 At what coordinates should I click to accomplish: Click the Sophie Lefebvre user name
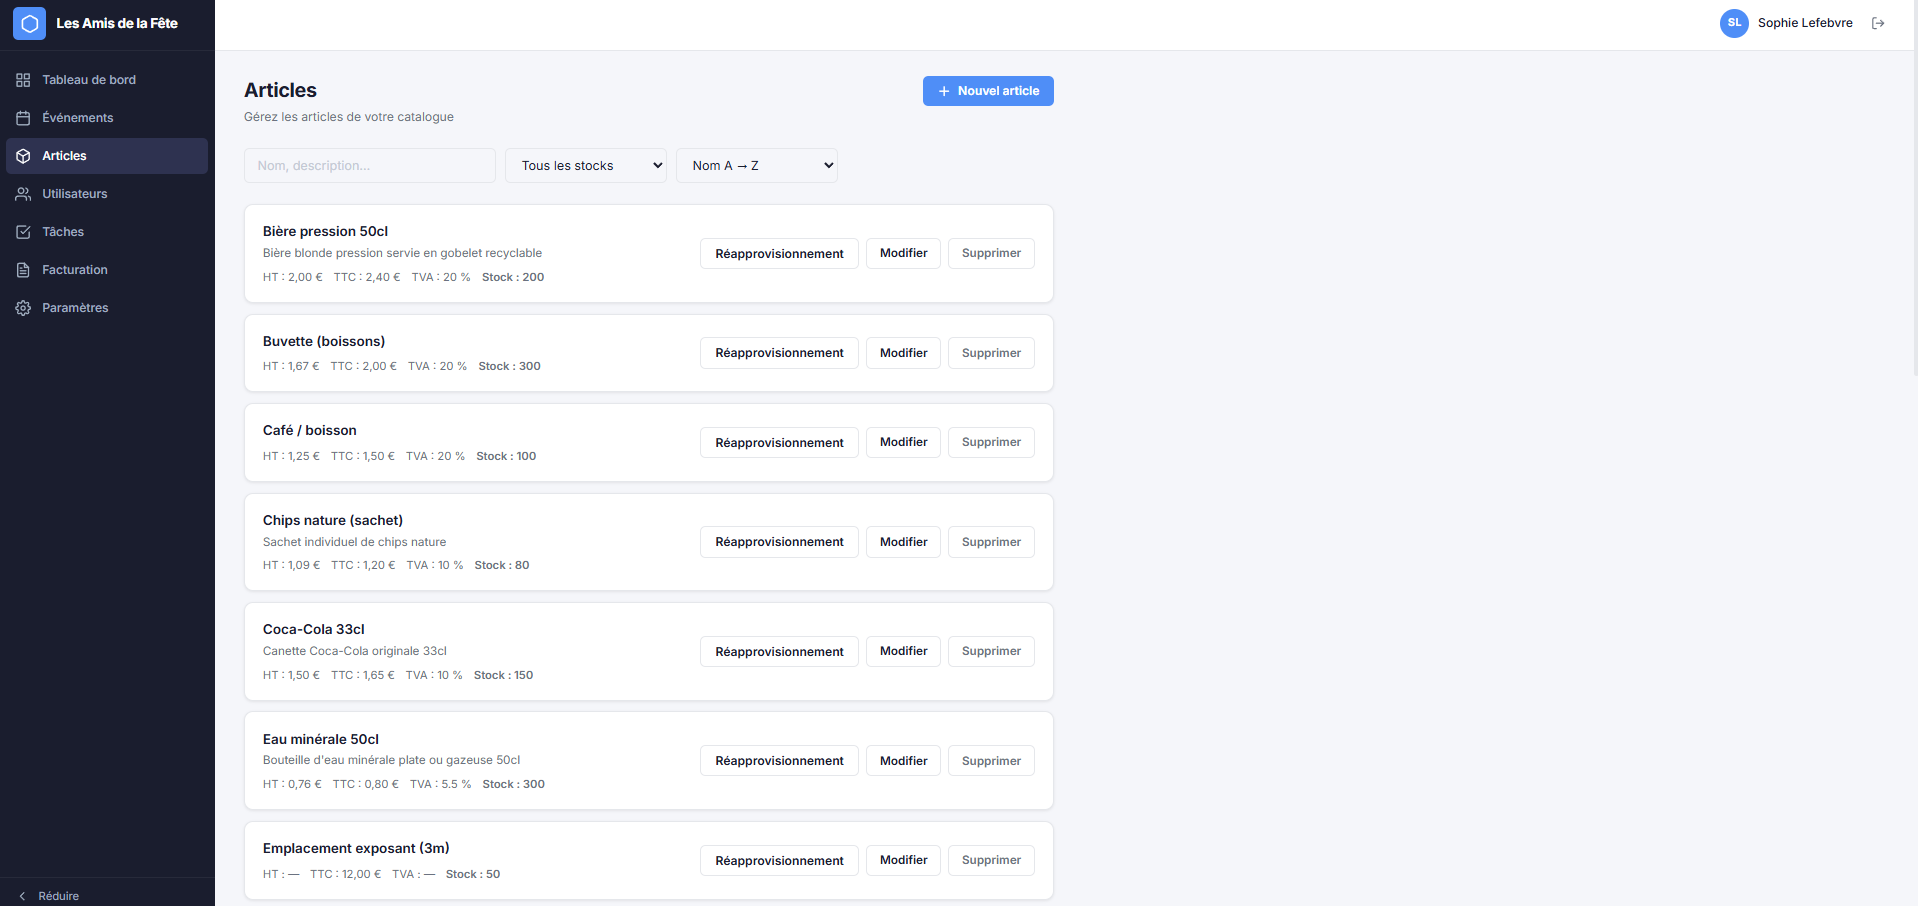click(1805, 23)
